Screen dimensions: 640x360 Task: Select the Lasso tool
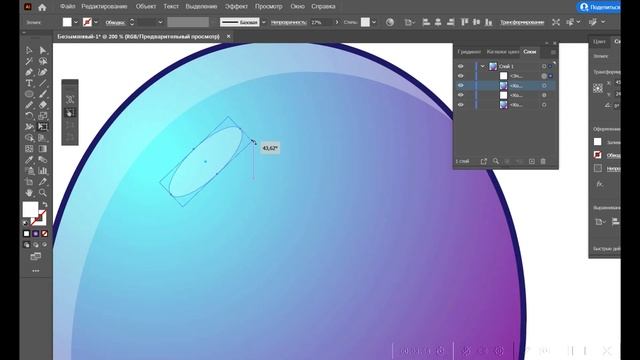click(x=43, y=62)
